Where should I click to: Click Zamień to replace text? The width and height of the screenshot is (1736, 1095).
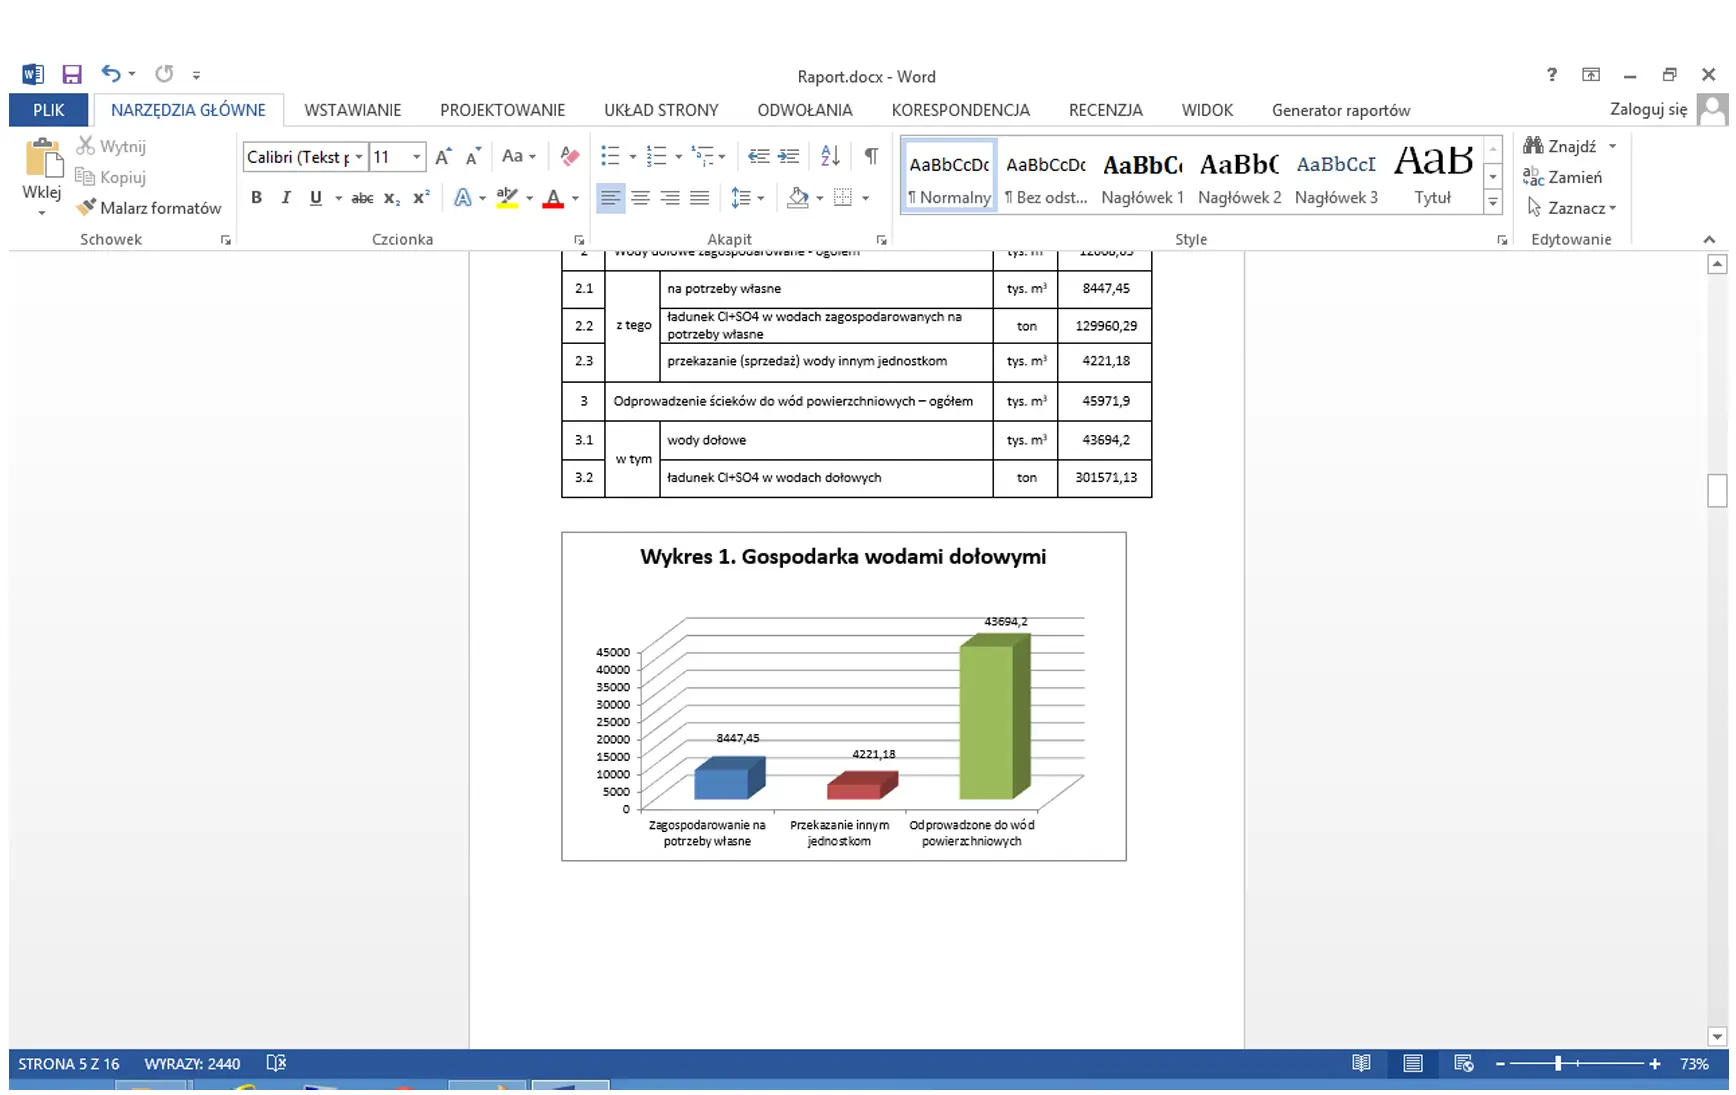pos(1563,177)
